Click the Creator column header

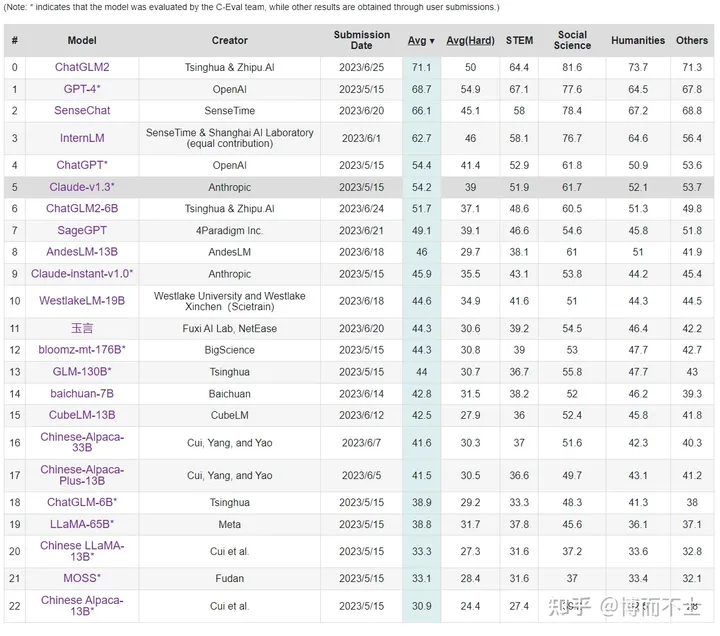[230, 40]
